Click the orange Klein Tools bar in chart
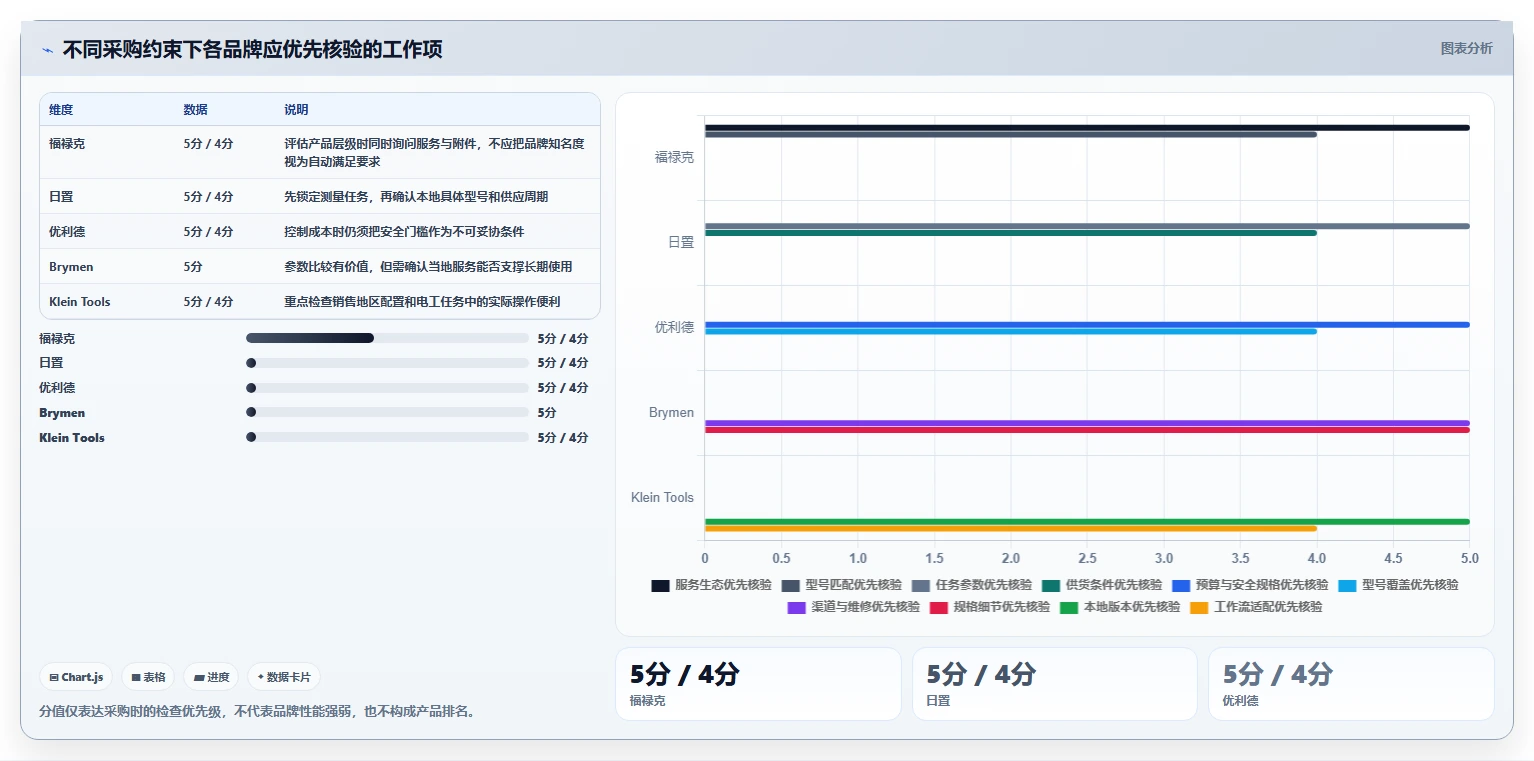This screenshot has height=761, width=1534. (1011, 528)
